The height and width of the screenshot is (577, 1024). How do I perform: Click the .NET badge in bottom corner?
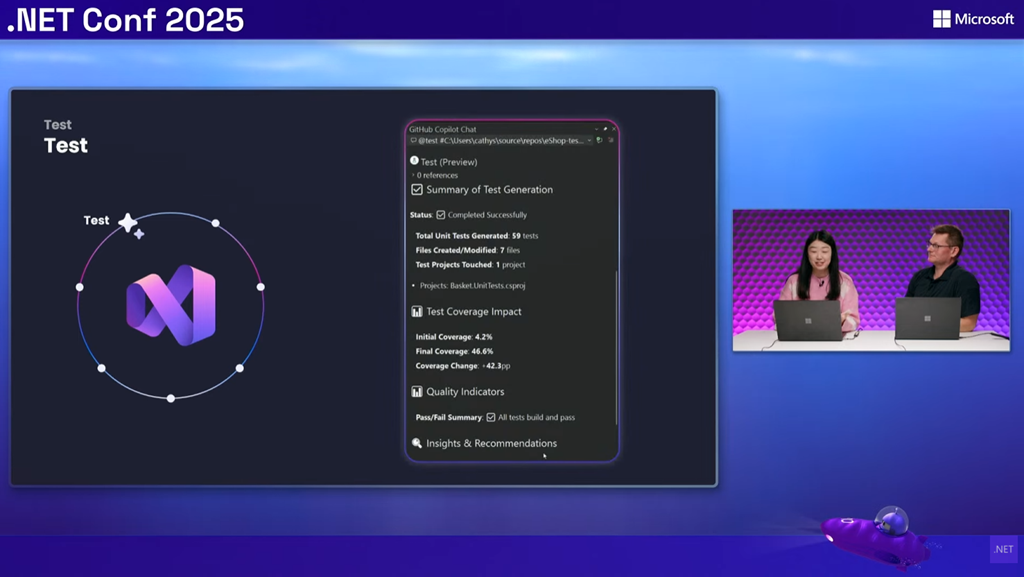coord(1002,549)
